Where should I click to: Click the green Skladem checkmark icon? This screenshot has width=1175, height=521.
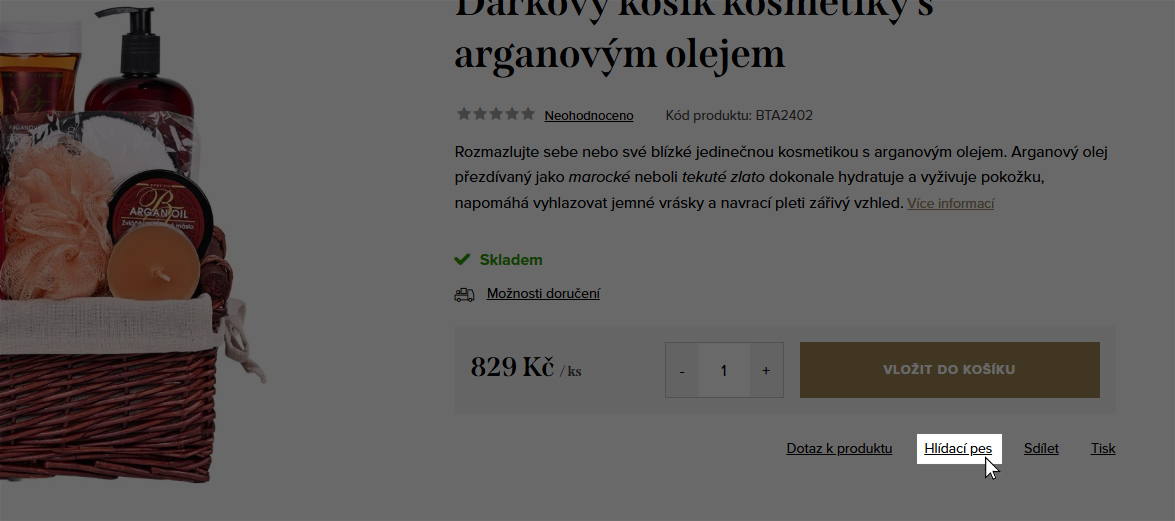pyautogui.click(x=462, y=259)
